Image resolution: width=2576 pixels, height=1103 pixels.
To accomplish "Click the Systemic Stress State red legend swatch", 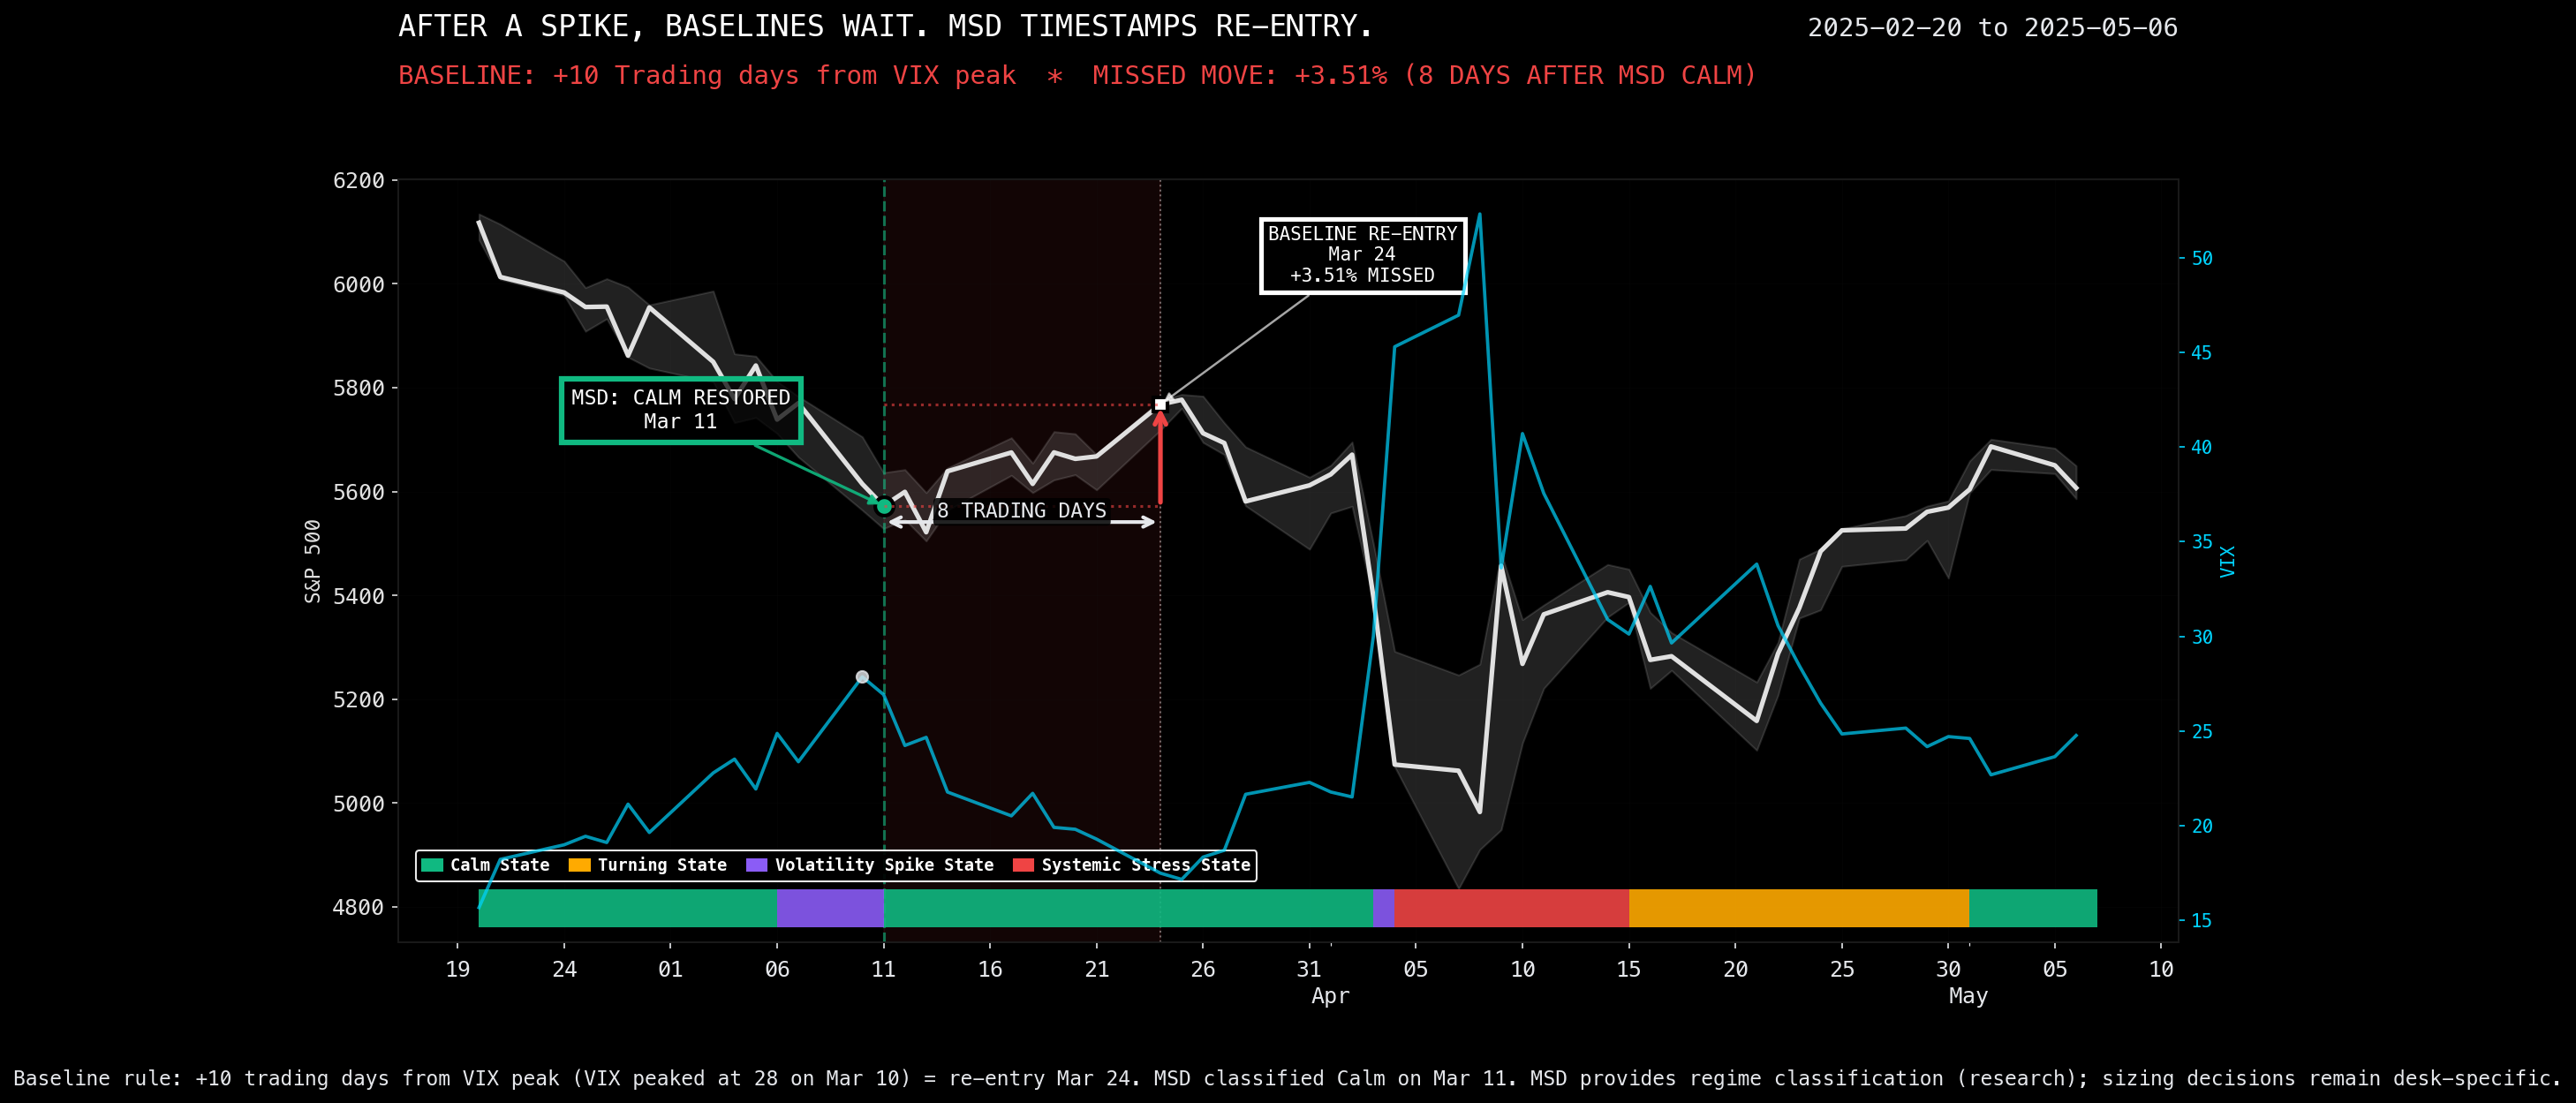I will coord(1023,865).
